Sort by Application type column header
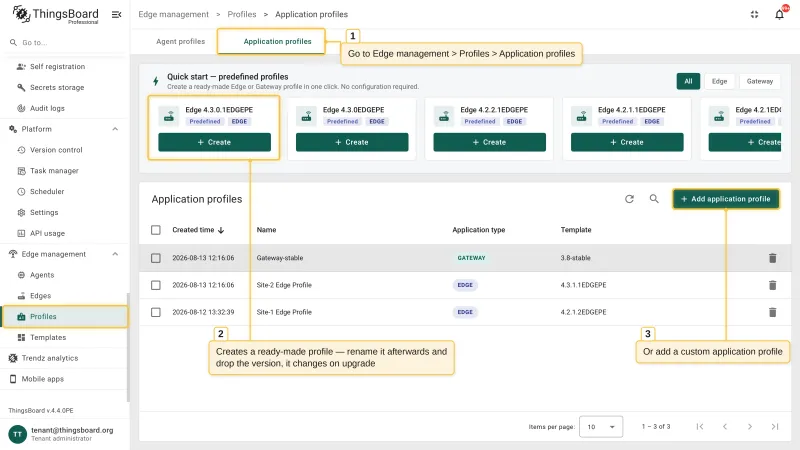 (x=479, y=230)
